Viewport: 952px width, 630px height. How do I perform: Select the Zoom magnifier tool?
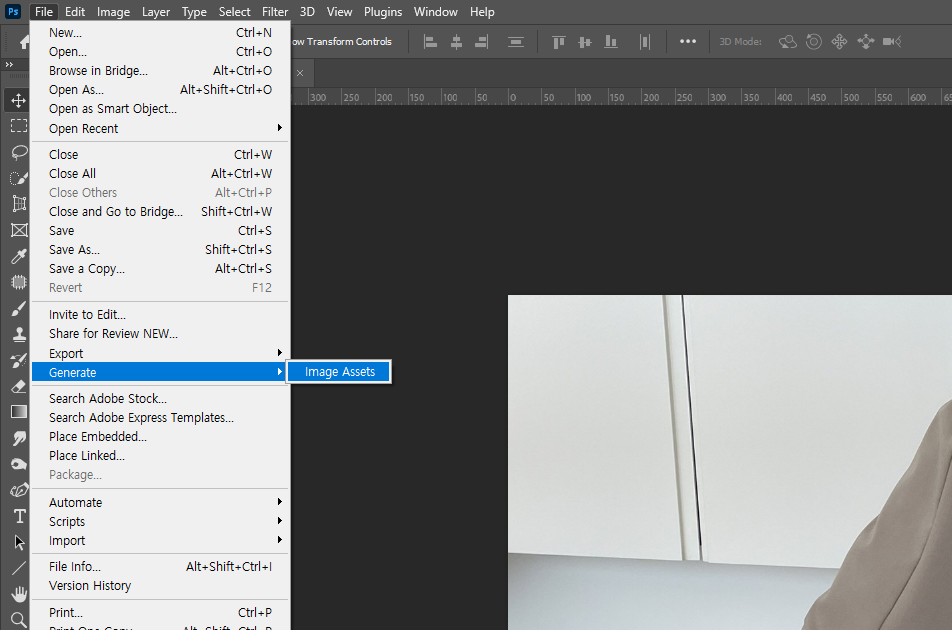pyautogui.click(x=18, y=620)
